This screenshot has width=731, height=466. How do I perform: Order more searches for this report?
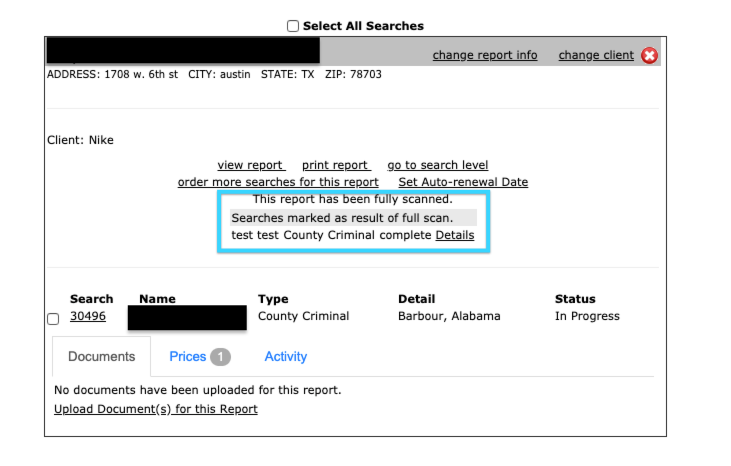click(x=278, y=182)
